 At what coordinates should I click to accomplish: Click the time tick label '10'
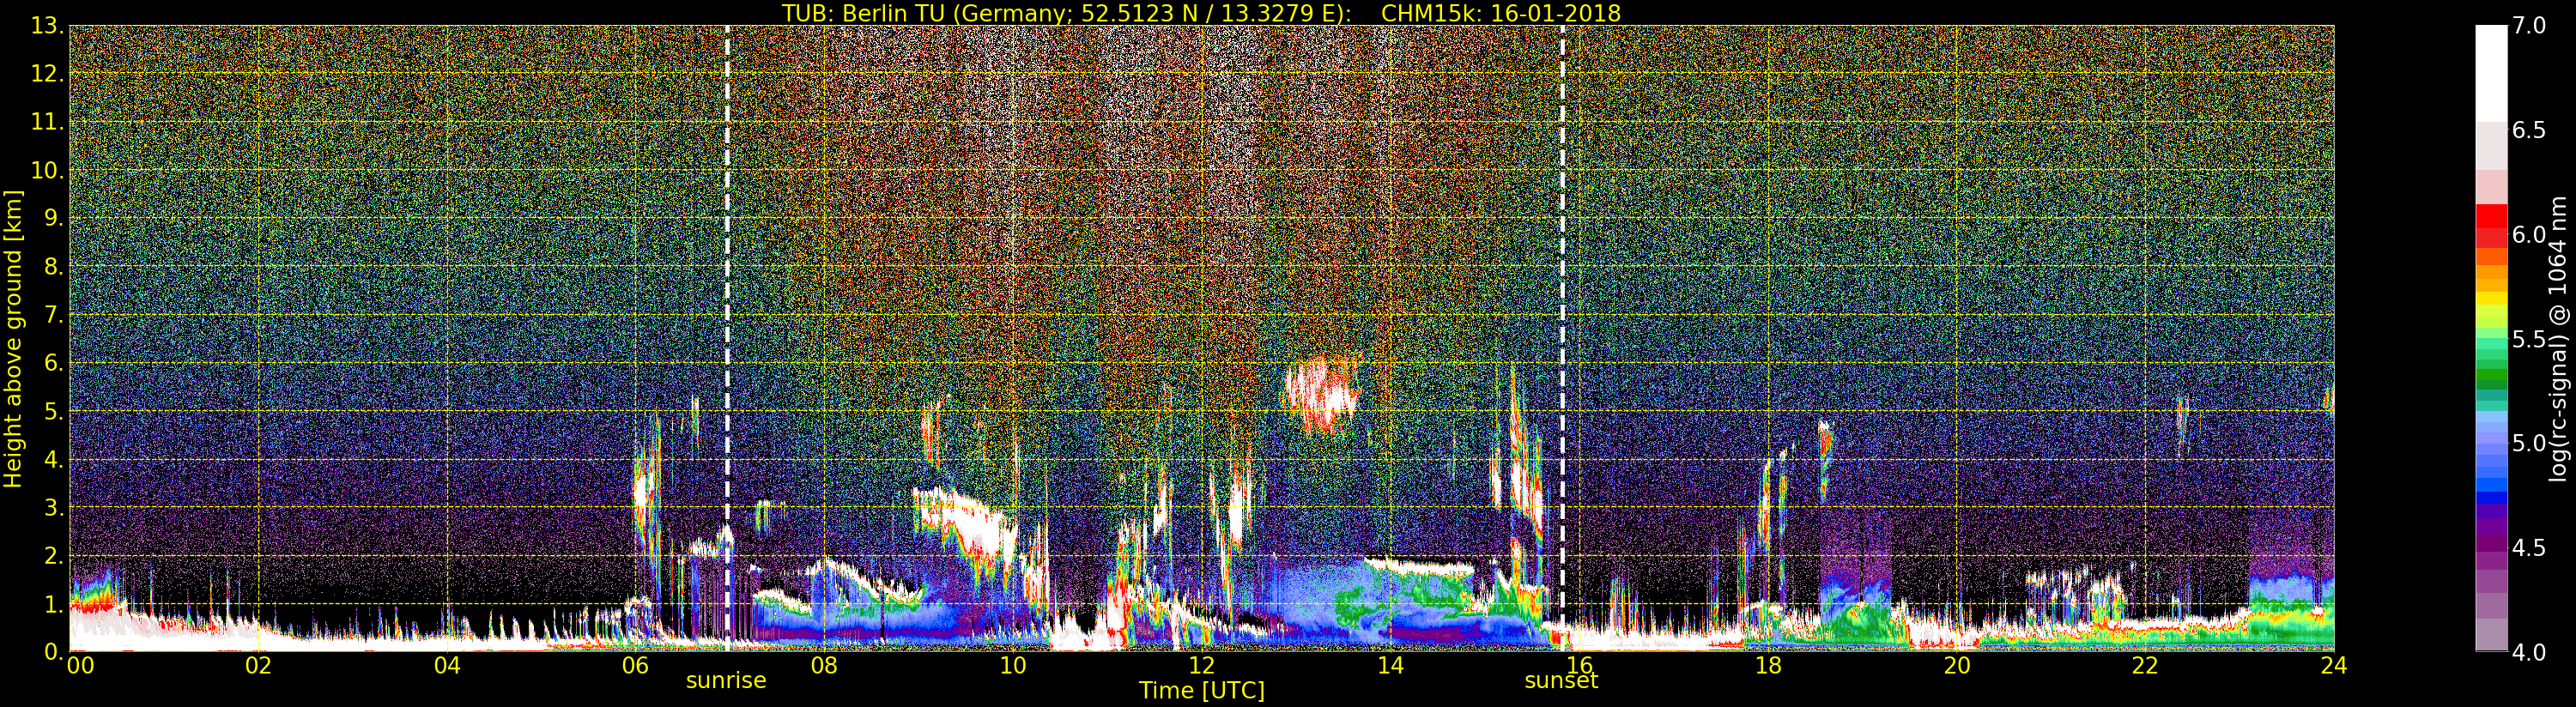[x=1013, y=665]
